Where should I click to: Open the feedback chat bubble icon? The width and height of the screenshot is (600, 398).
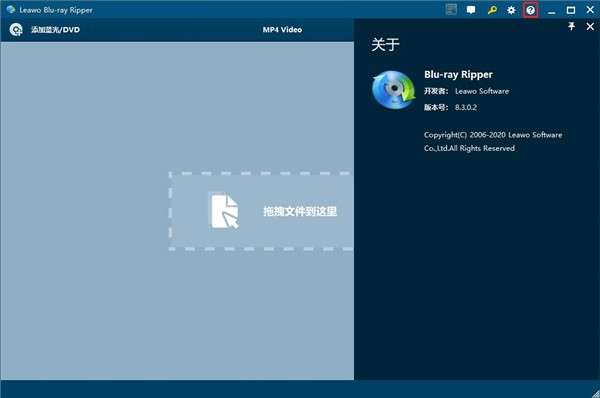(x=471, y=10)
